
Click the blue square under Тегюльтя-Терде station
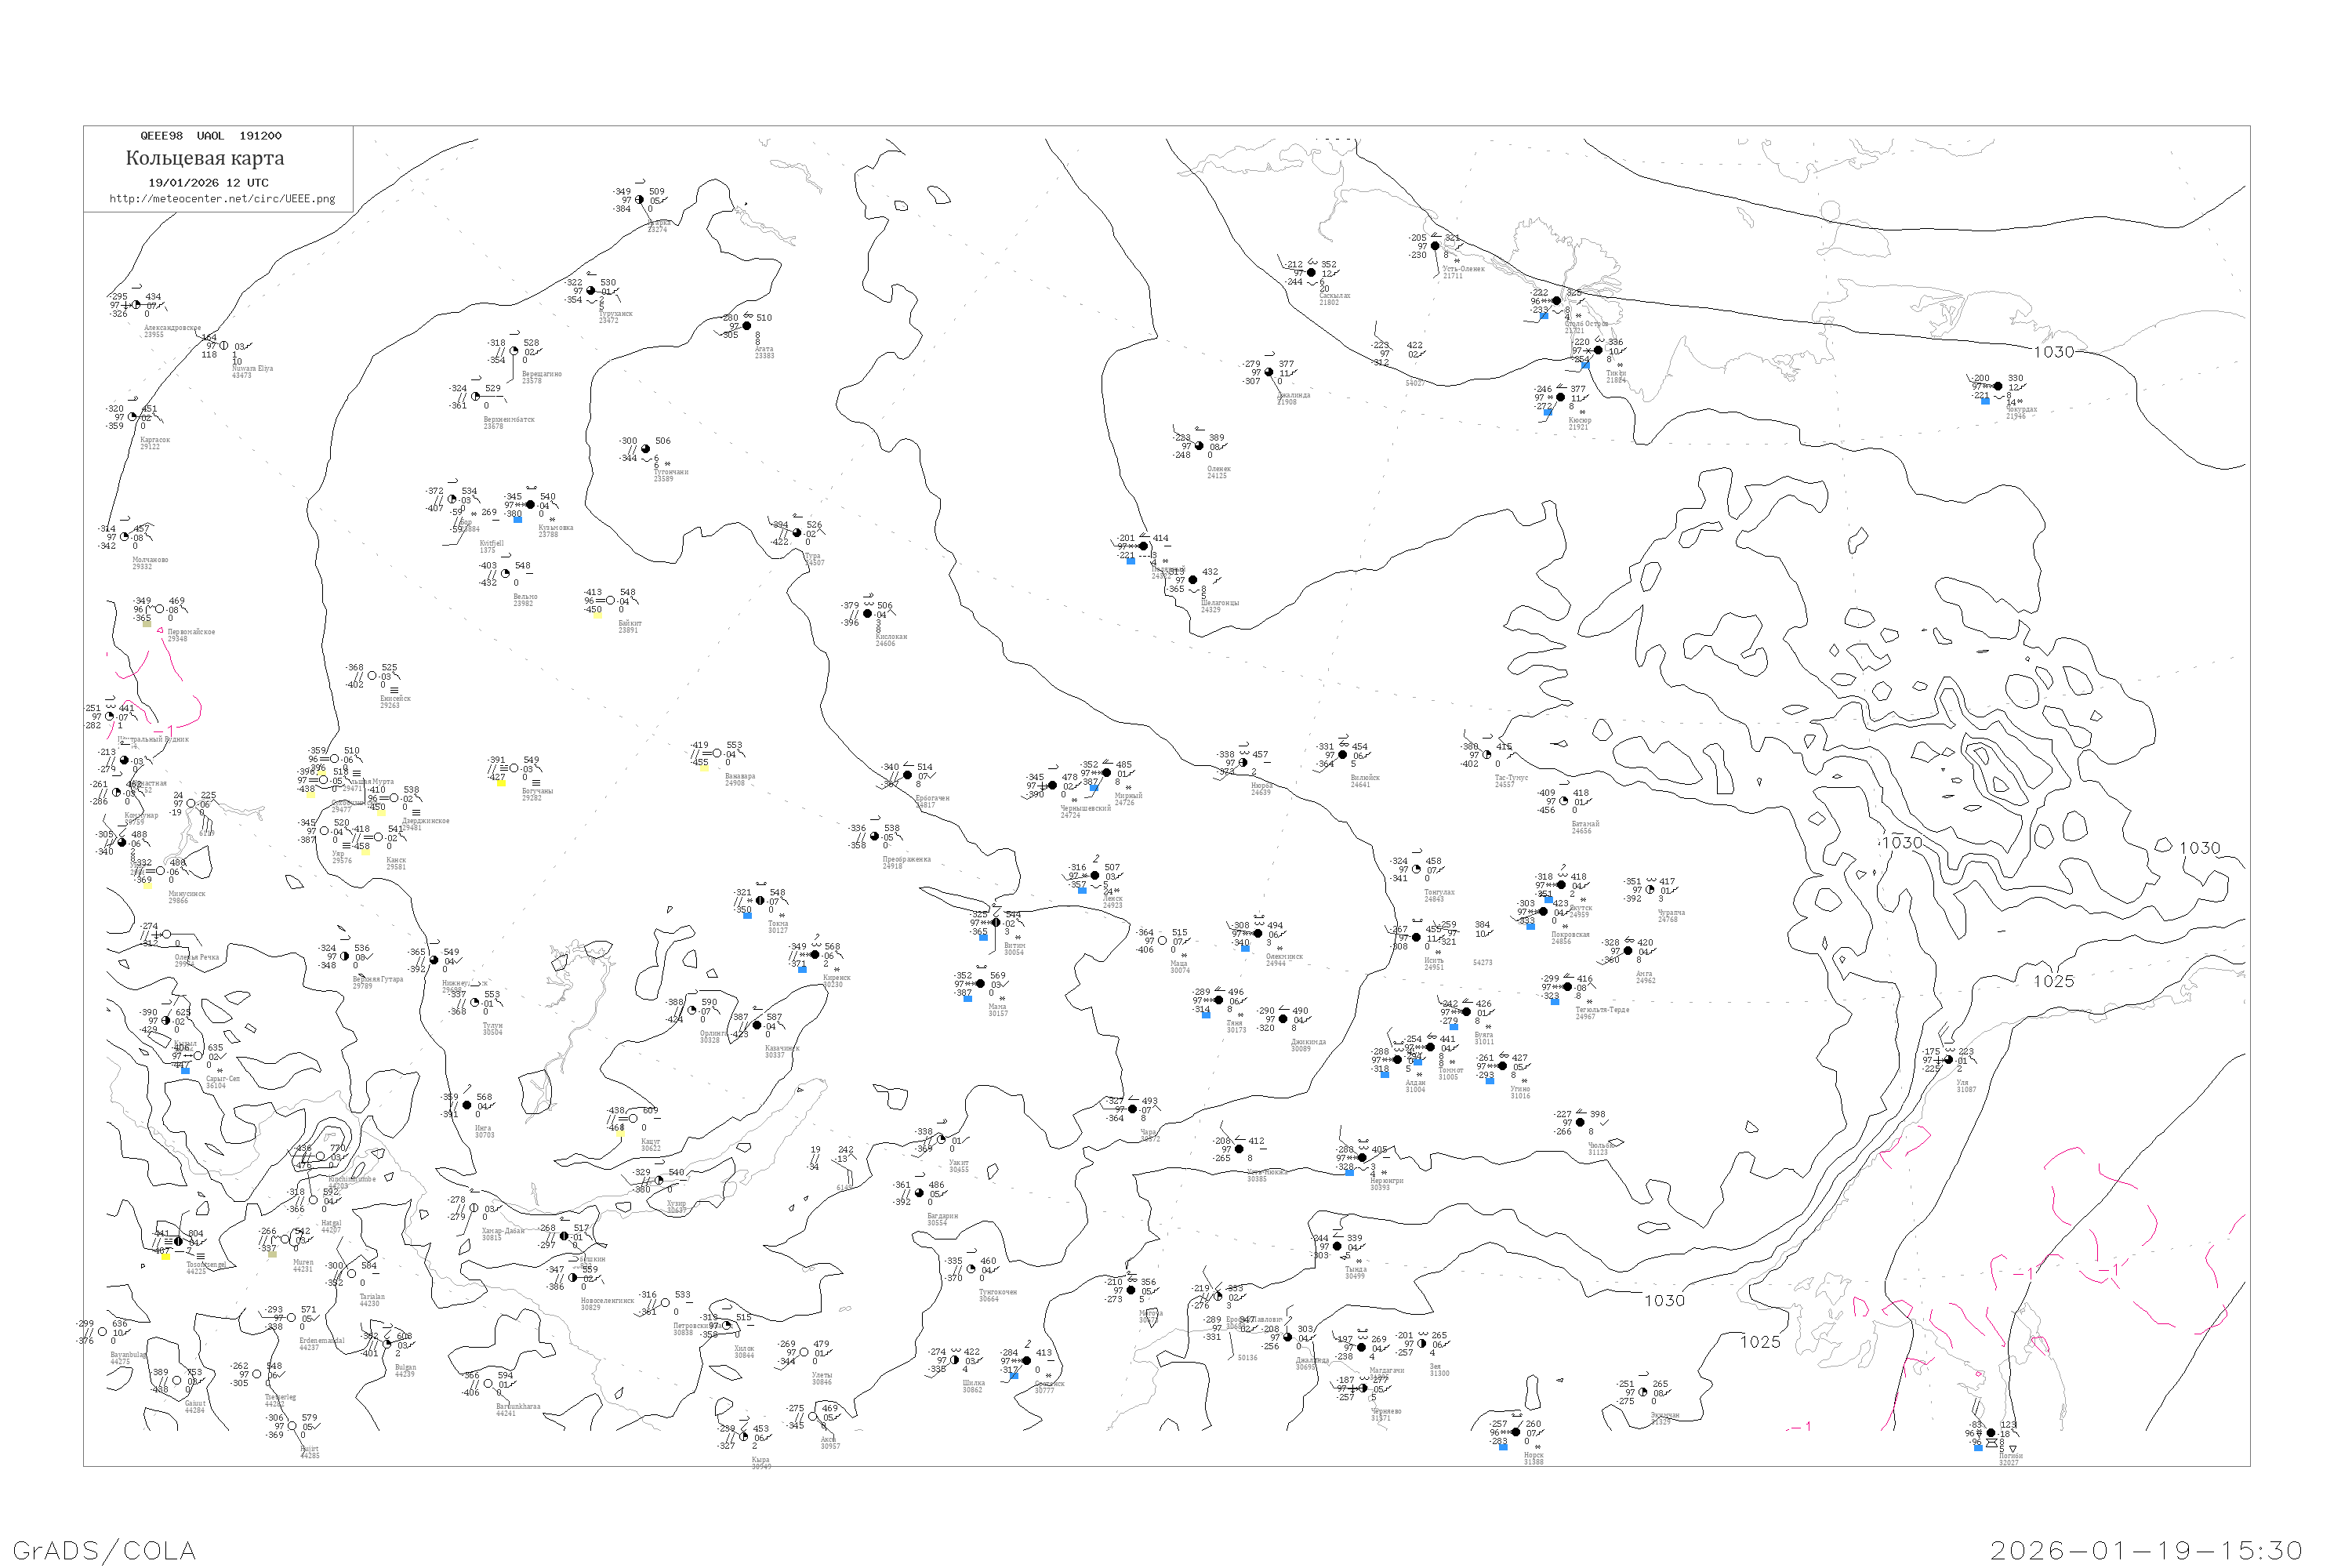pyautogui.click(x=1555, y=1001)
